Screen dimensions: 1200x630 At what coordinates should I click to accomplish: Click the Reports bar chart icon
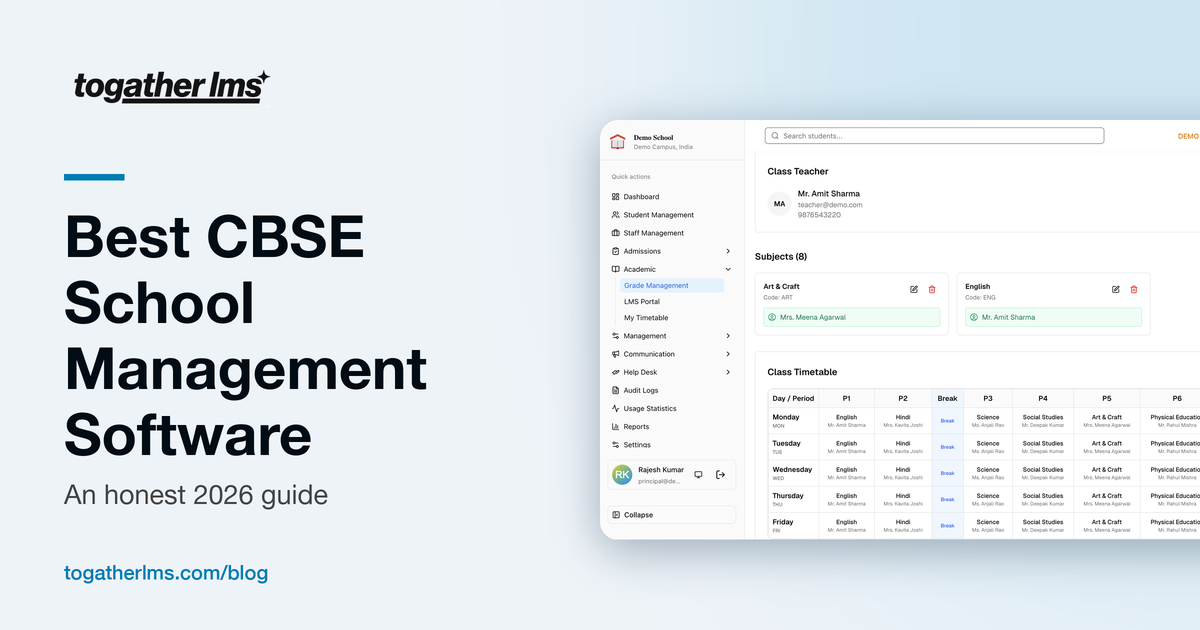point(615,426)
